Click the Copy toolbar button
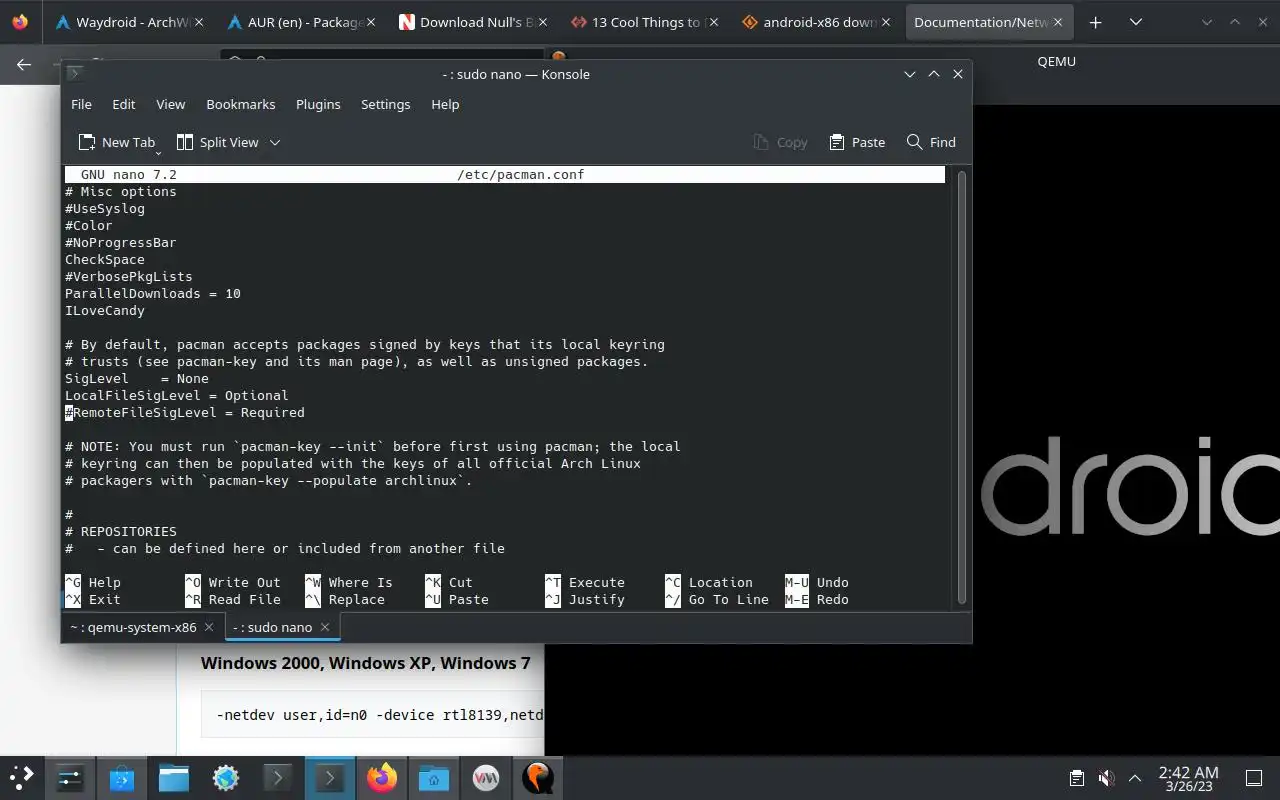Viewport: 1280px width, 800px height. click(x=780, y=142)
